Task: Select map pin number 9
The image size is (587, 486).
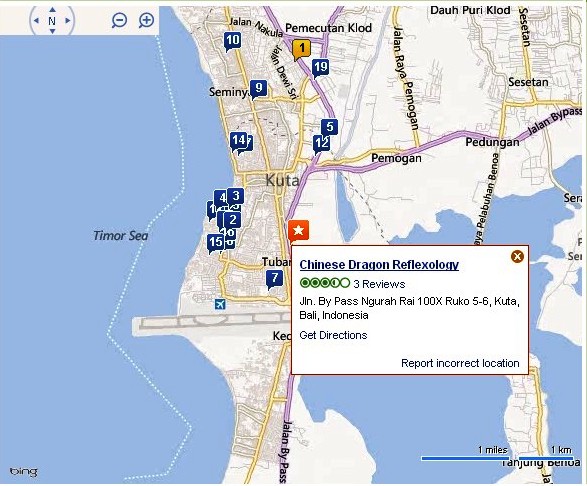Action: (258, 89)
